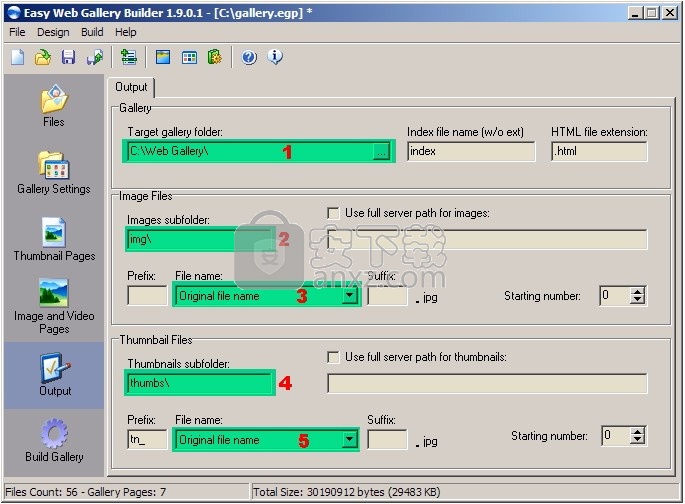Image resolution: width=685 pixels, height=504 pixels.
Task: Click the HTML file extension field
Action: pyautogui.click(x=599, y=151)
